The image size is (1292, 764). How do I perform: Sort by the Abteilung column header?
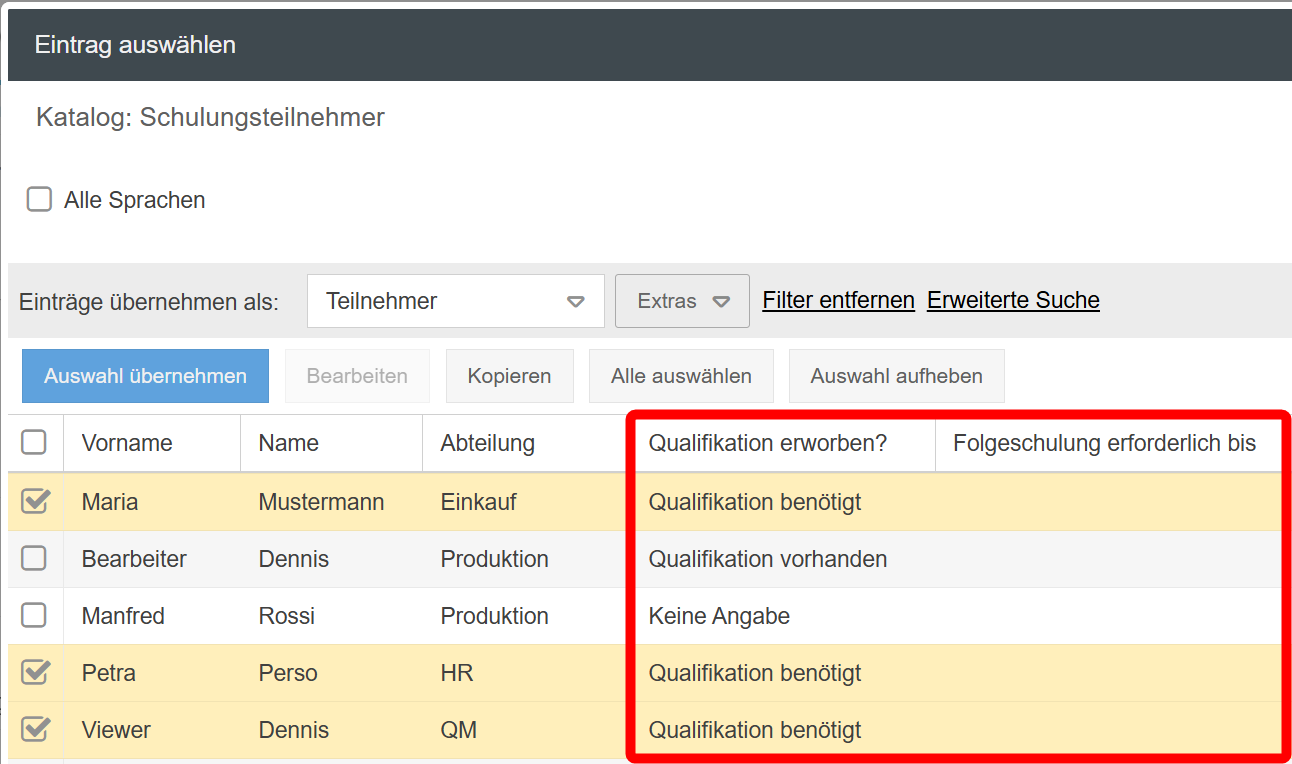(x=487, y=443)
